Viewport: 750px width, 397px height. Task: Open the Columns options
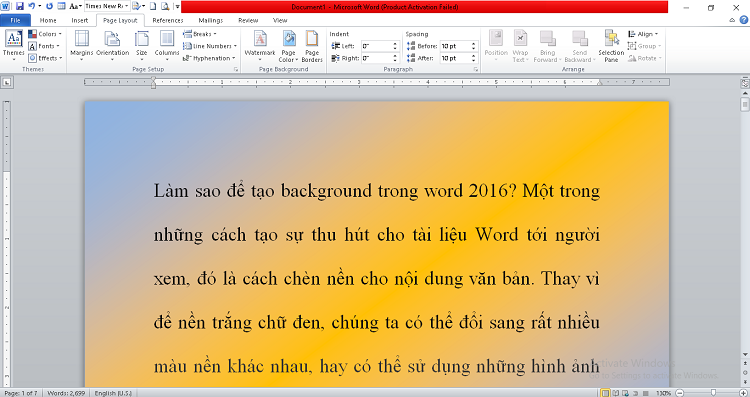pos(167,45)
